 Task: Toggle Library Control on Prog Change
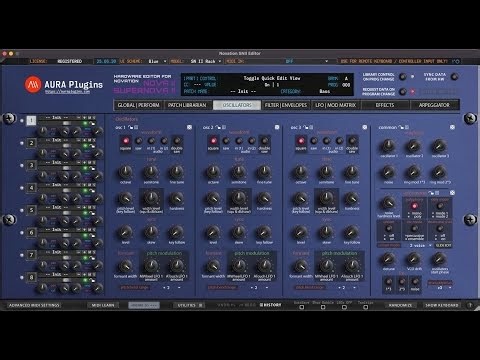pyautogui.click(x=403, y=77)
